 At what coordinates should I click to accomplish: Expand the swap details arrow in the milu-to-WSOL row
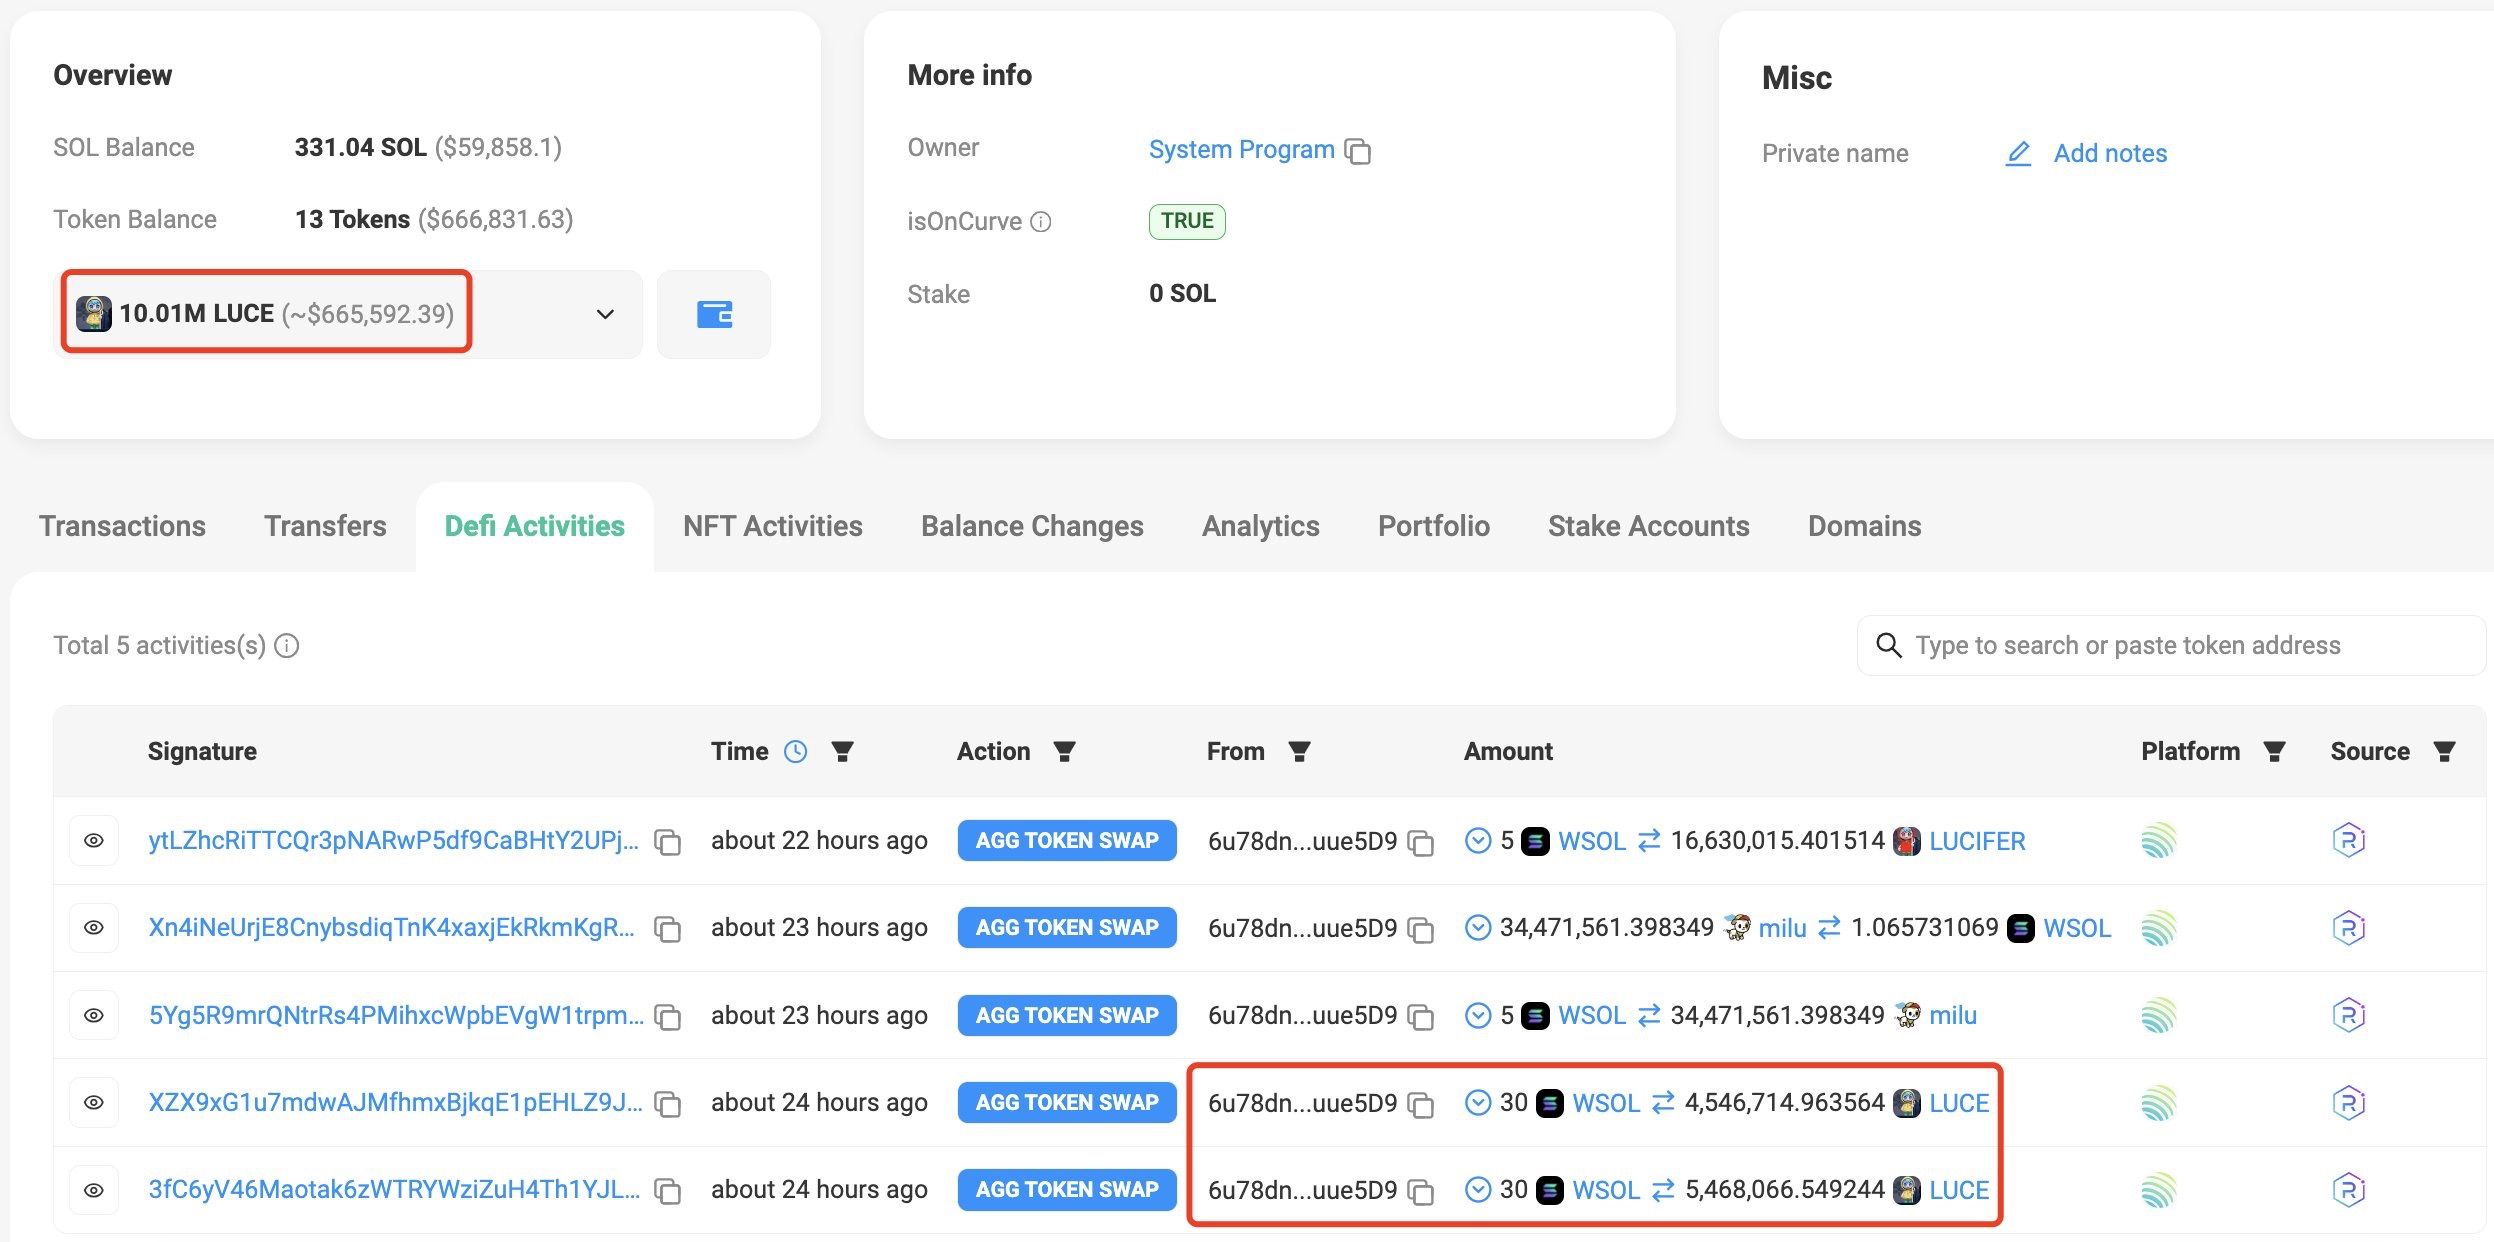click(x=1477, y=928)
